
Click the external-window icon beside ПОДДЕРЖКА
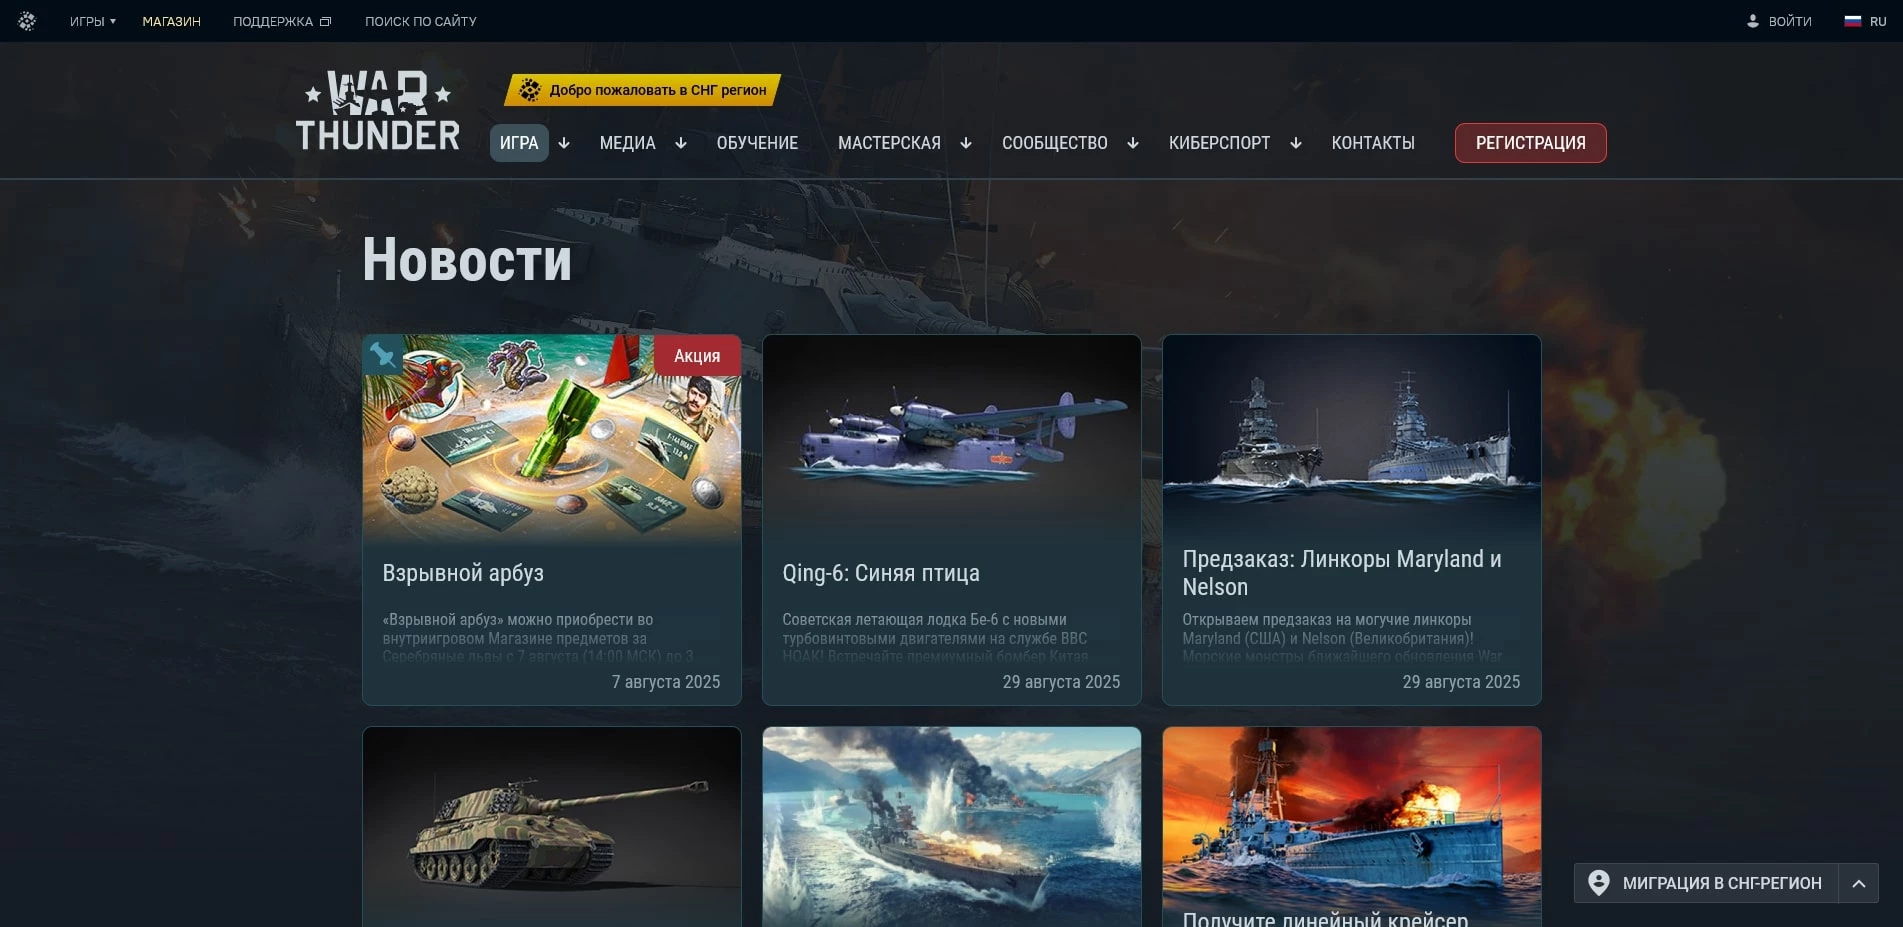click(x=325, y=20)
